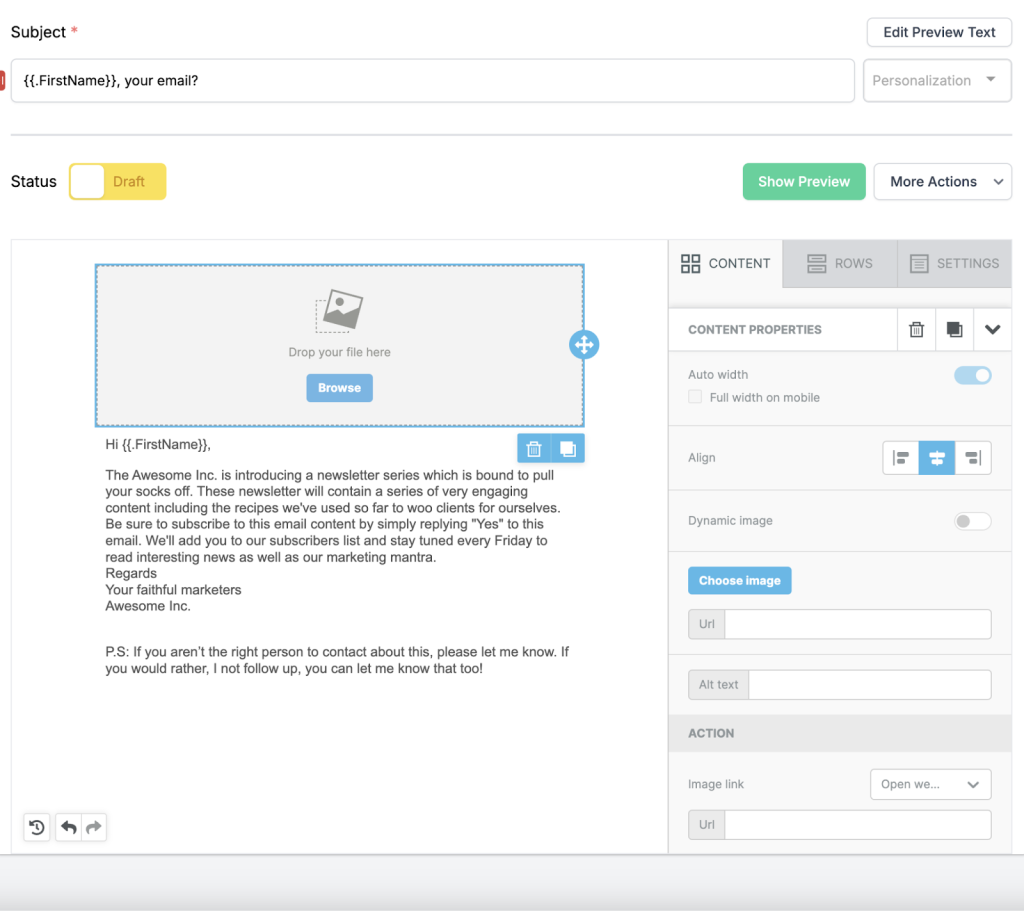Redo the last change
Viewport: 1024px width, 911px height.
[x=93, y=827]
